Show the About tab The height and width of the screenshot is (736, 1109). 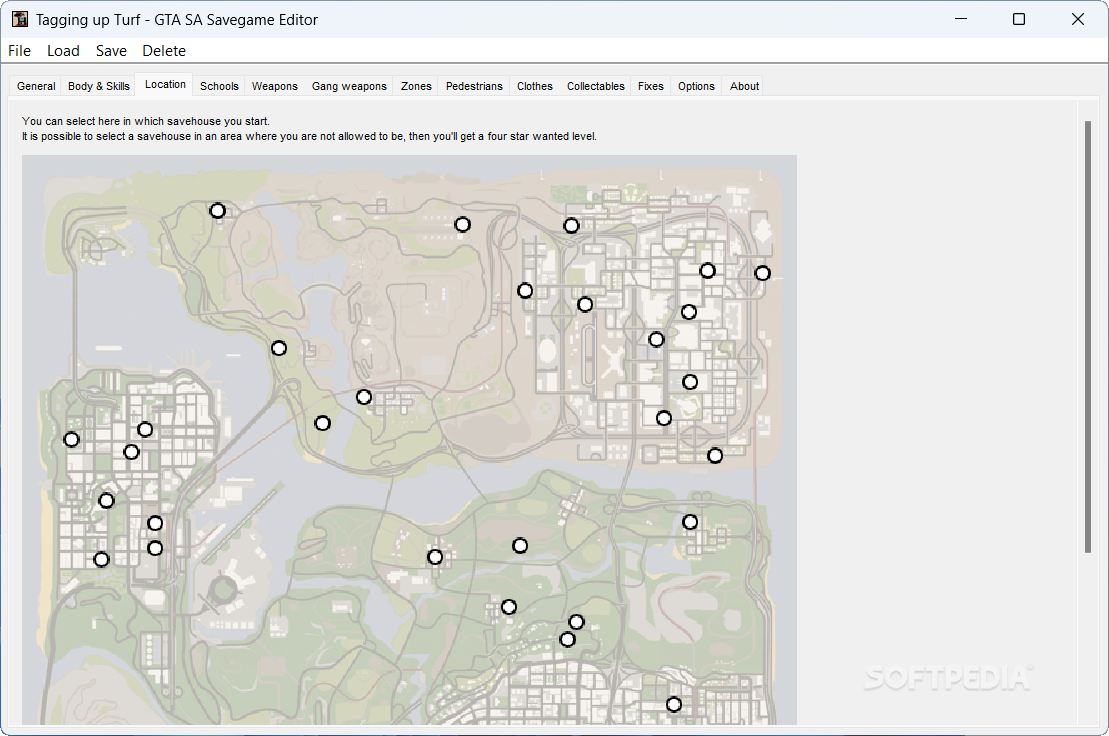click(744, 86)
